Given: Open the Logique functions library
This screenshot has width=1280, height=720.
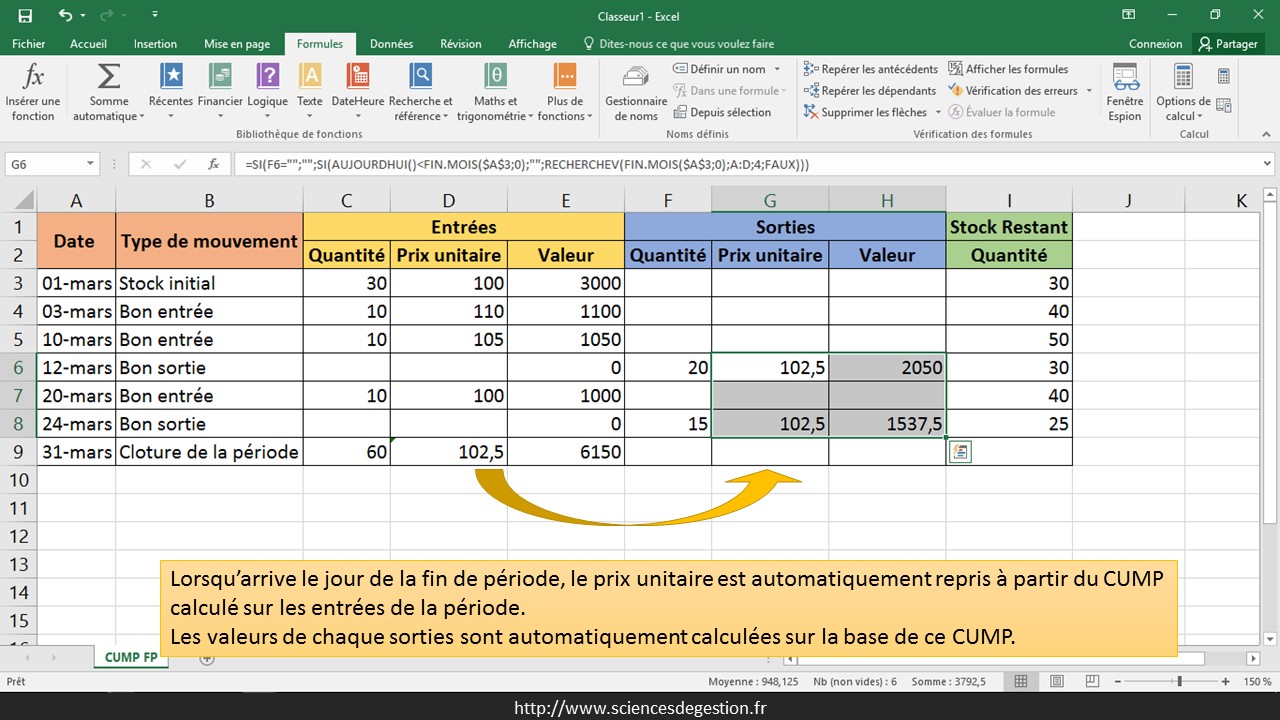Looking at the screenshot, I should (267, 78).
